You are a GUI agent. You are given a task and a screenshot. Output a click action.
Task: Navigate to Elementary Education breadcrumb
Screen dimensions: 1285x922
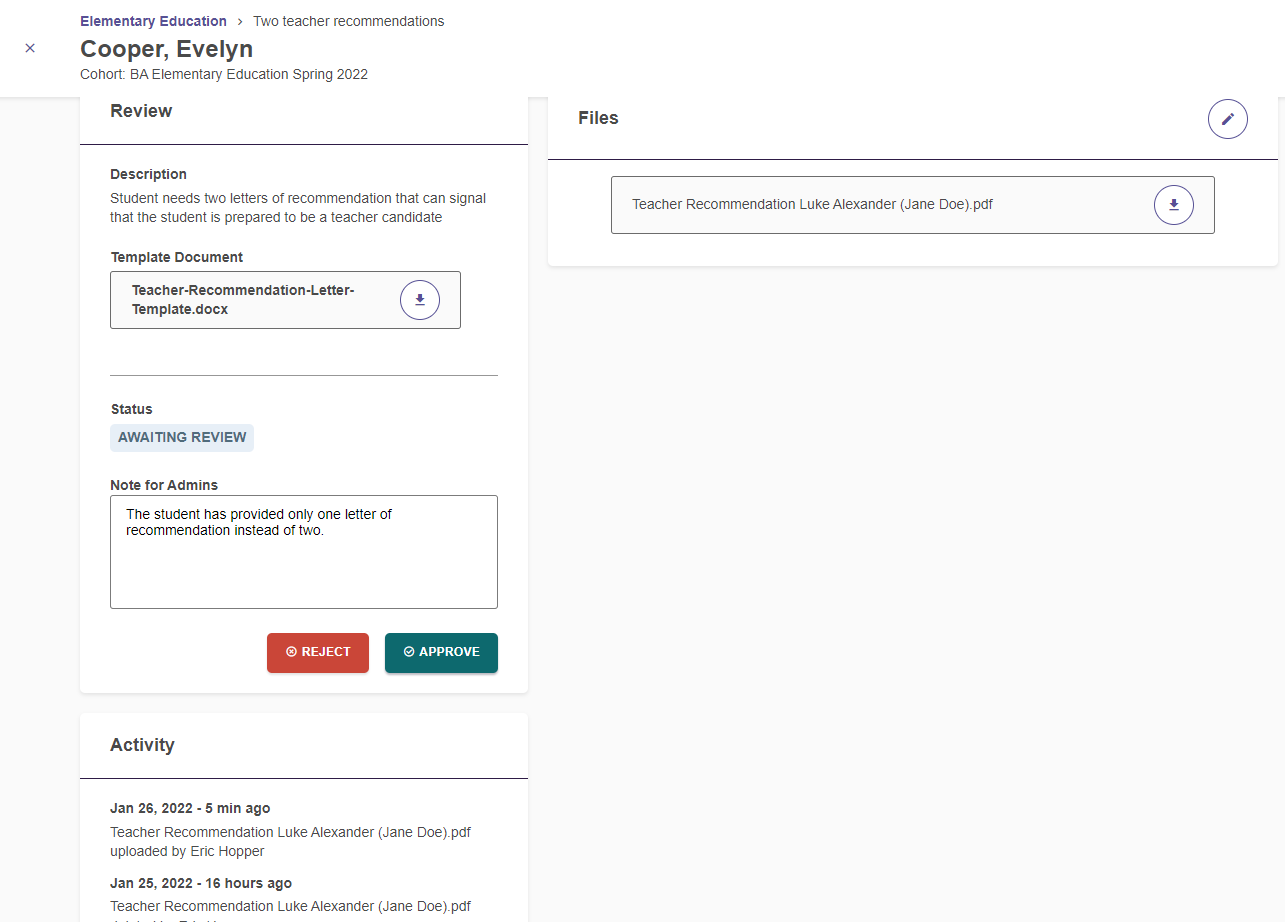coord(153,20)
